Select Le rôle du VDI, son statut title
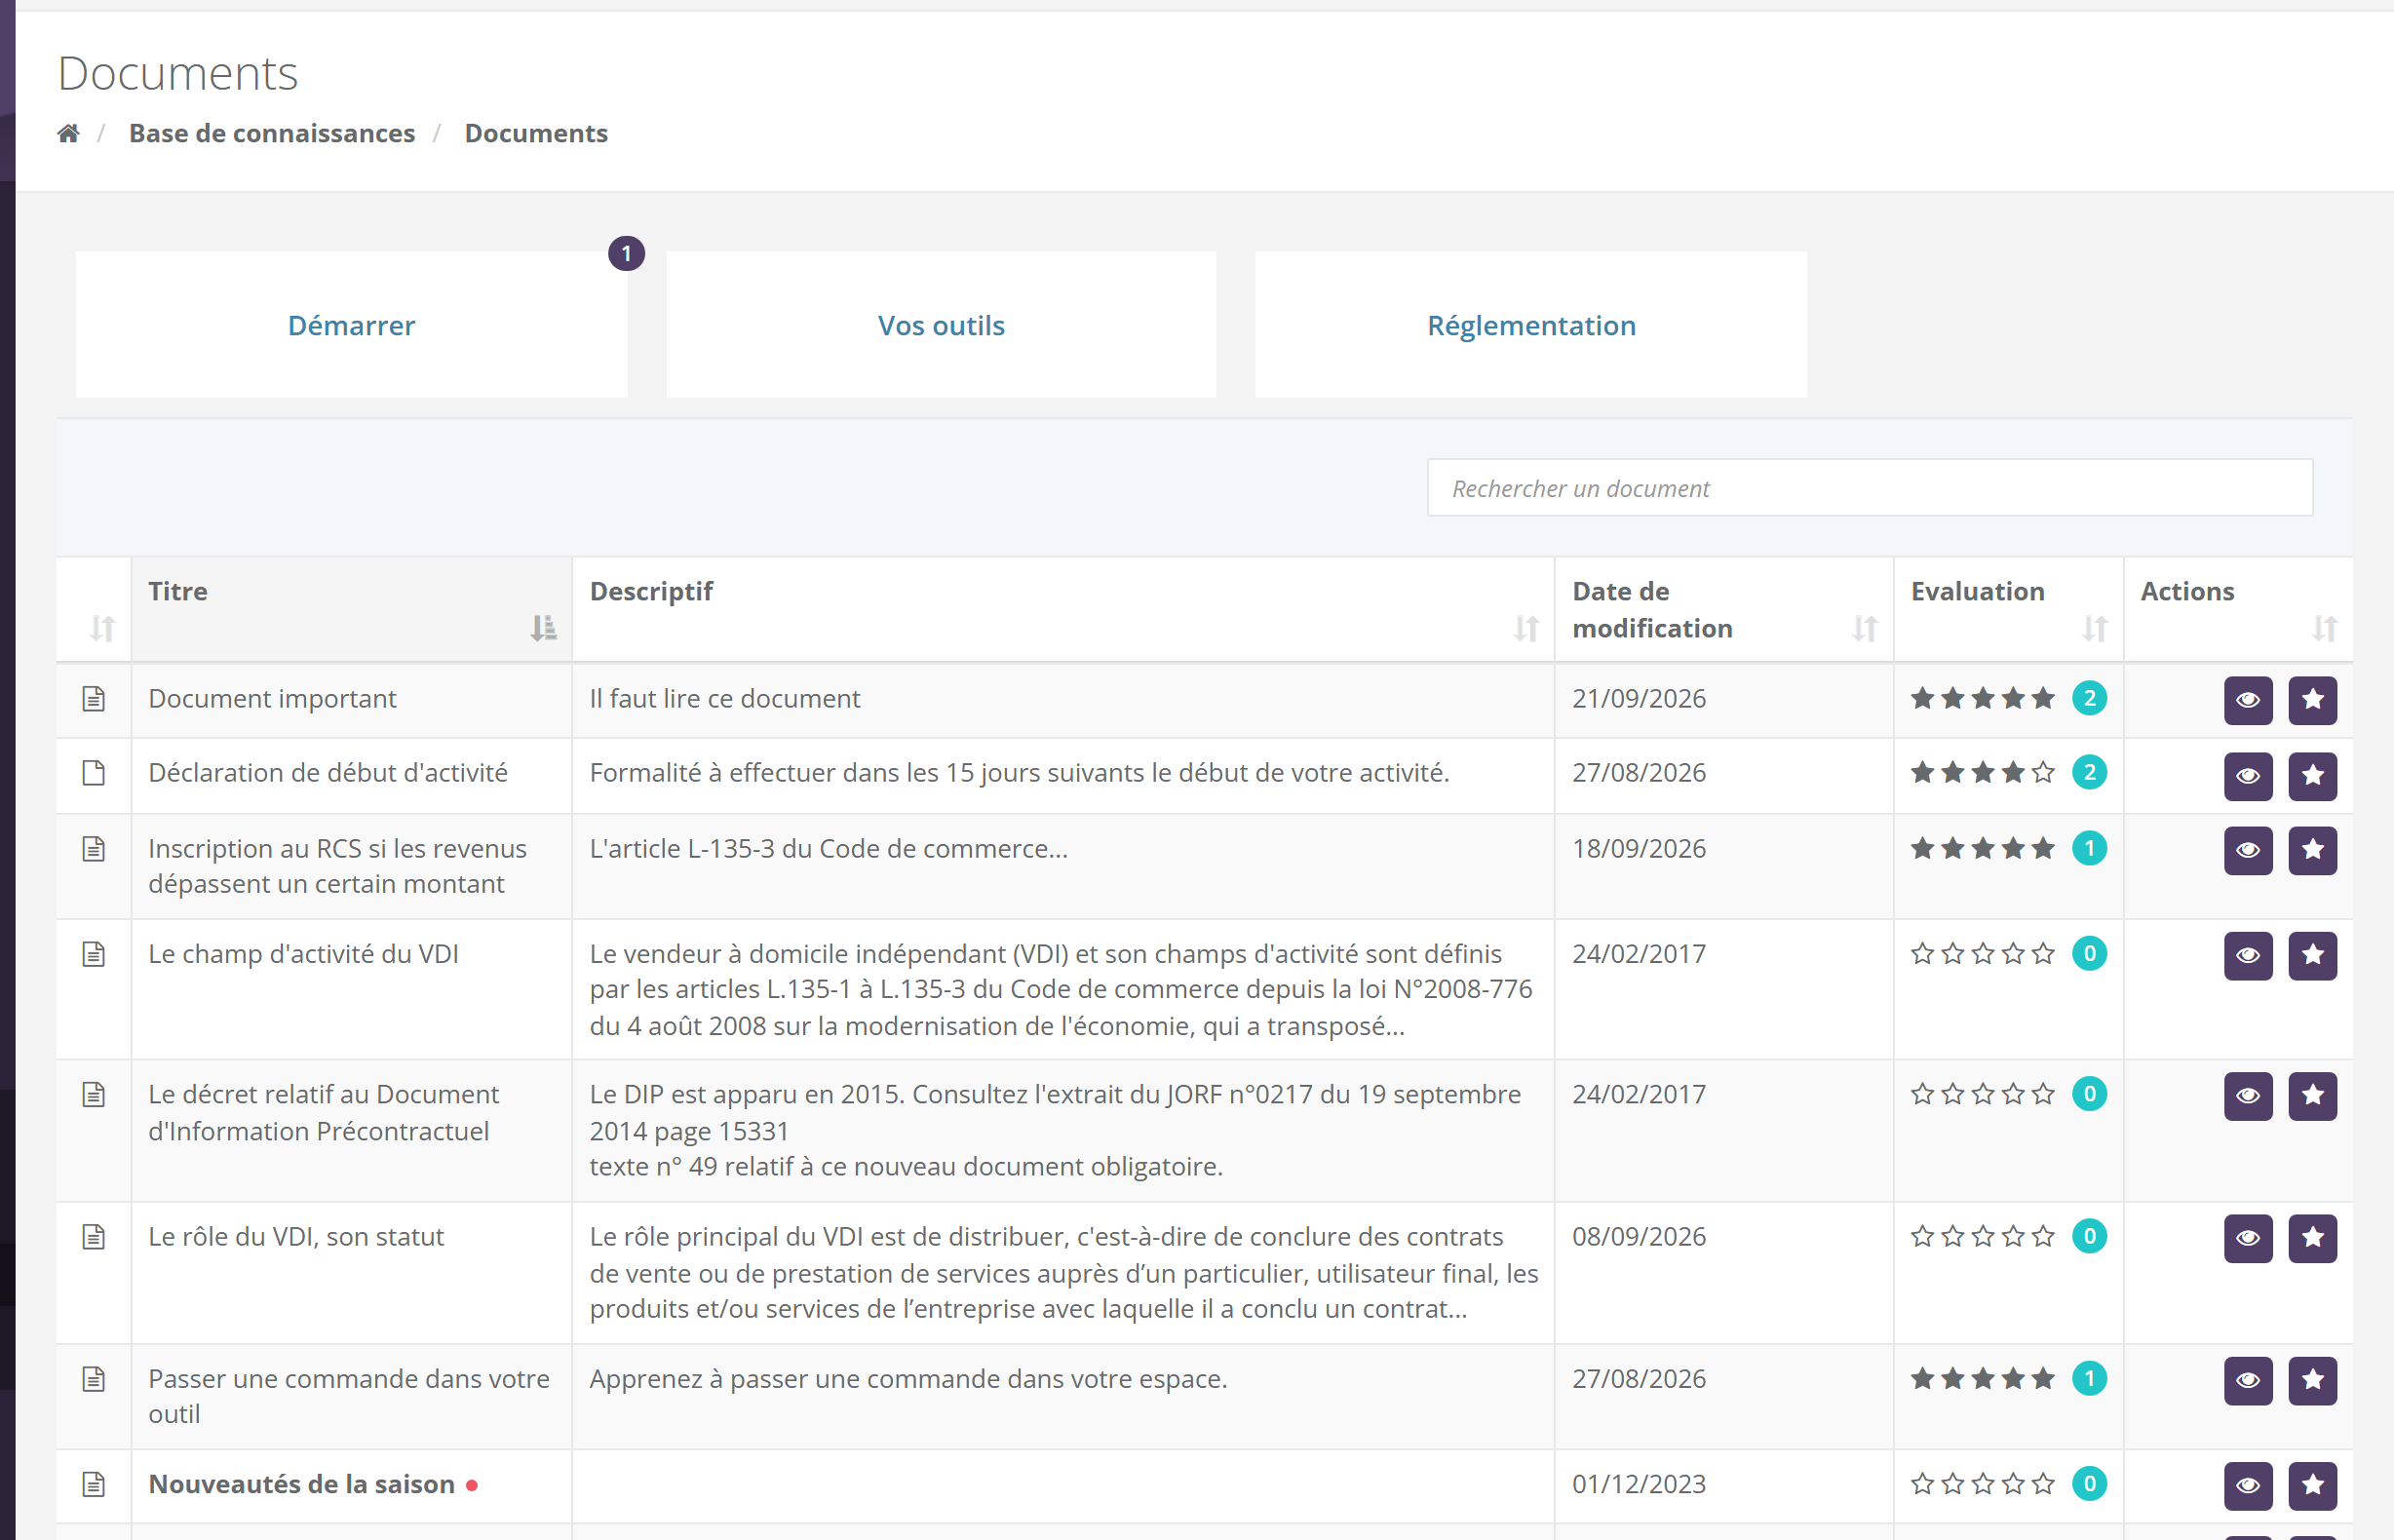 point(296,1236)
